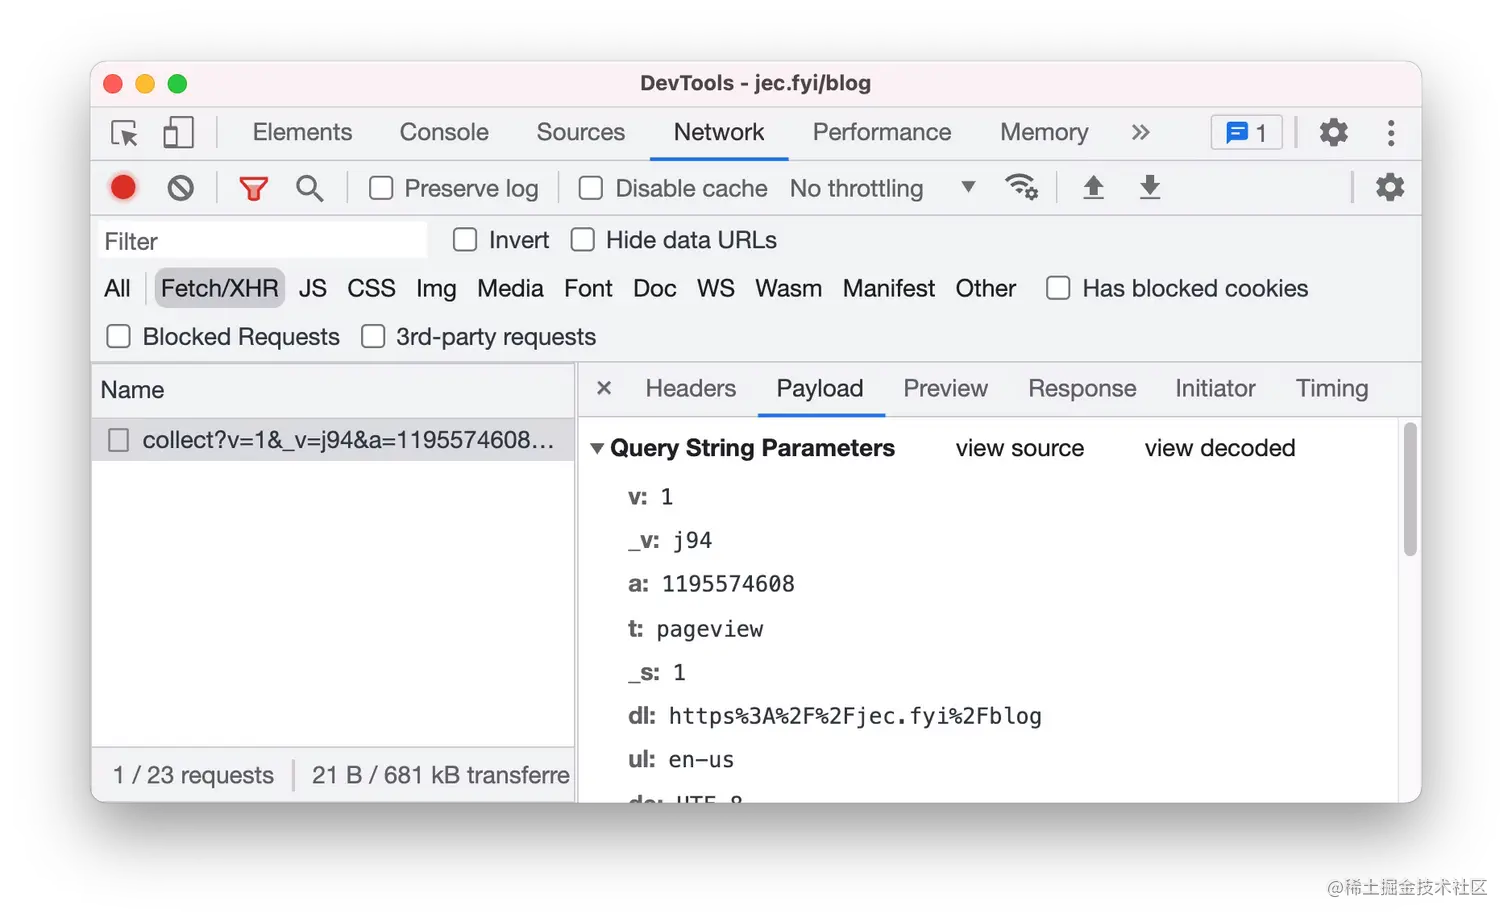Open Network panel settings gear
Viewport: 1512px width, 922px height.
click(x=1390, y=187)
